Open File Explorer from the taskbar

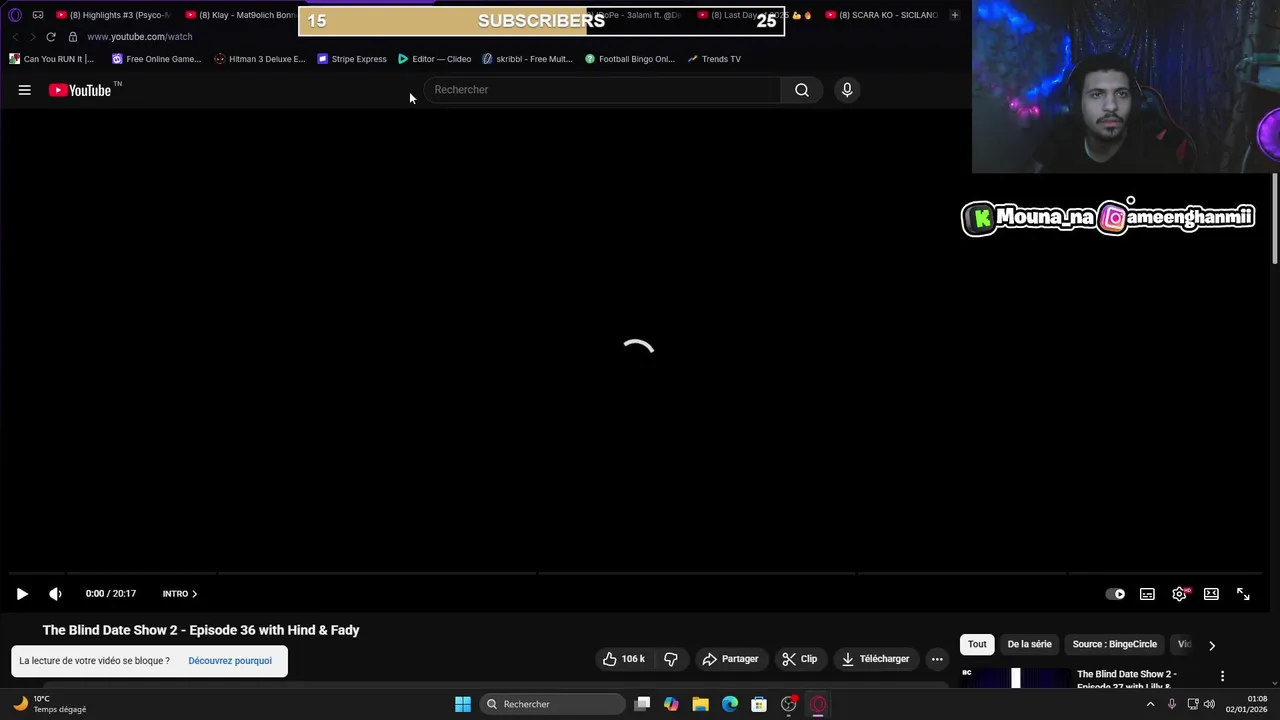[700, 704]
